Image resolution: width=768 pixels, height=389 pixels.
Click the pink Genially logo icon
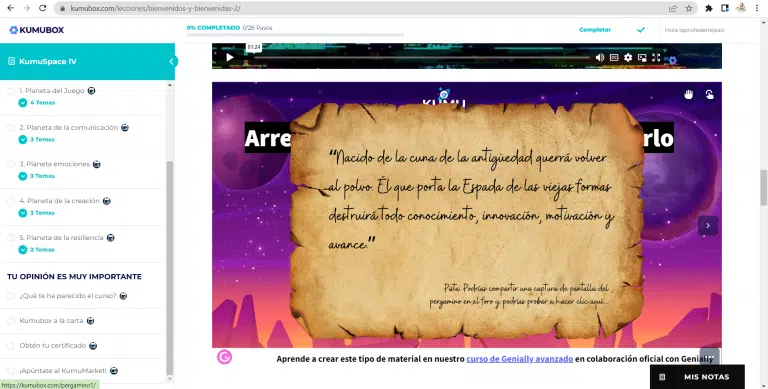(x=224, y=357)
